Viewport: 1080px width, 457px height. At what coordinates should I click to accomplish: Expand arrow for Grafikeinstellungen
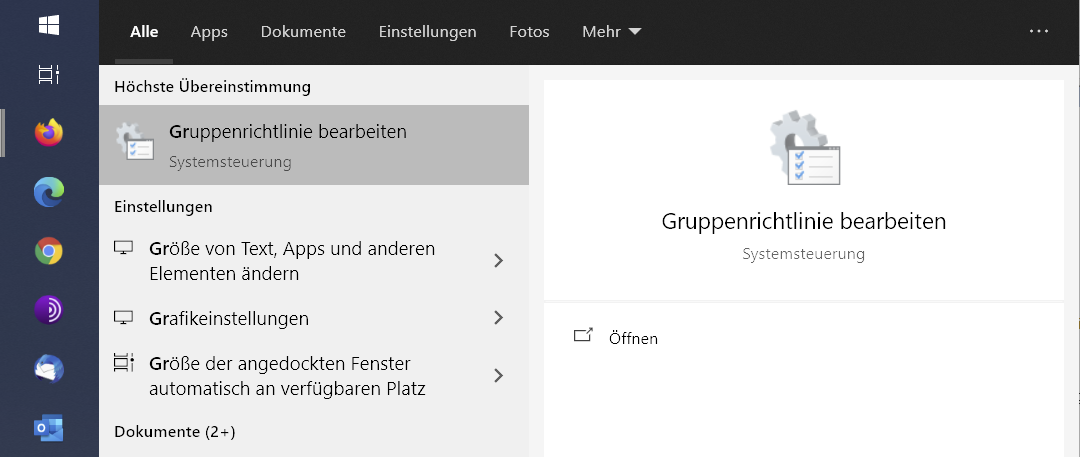499,318
